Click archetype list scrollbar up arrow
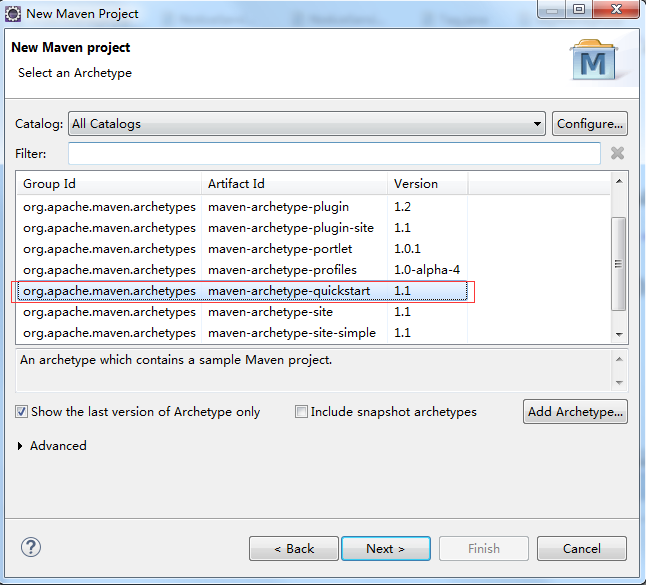Image resolution: width=646 pixels, height=585 pixels. [x=619, y=181]
